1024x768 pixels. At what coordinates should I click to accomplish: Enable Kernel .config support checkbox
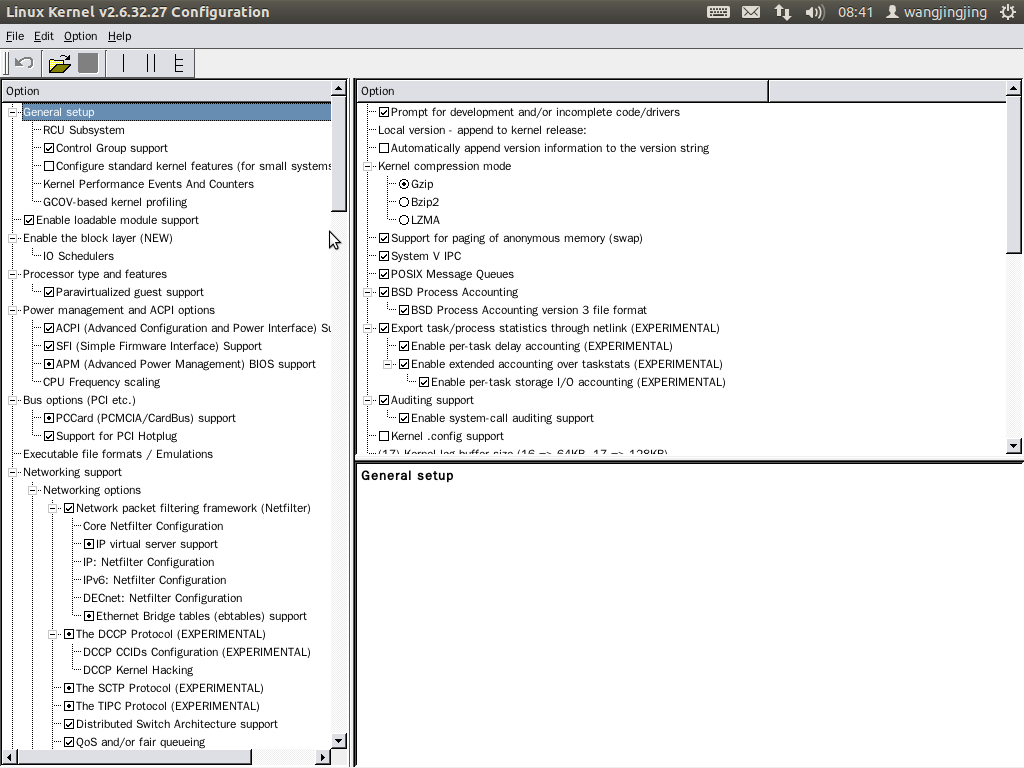(384, 436)
